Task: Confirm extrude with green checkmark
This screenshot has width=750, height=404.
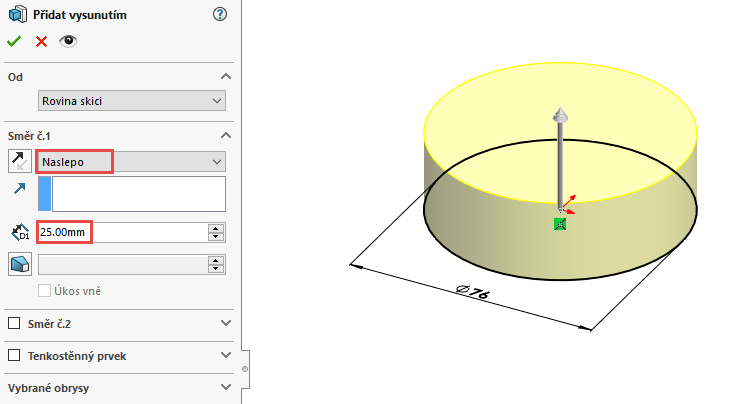Action: click(x=14, y=42)
